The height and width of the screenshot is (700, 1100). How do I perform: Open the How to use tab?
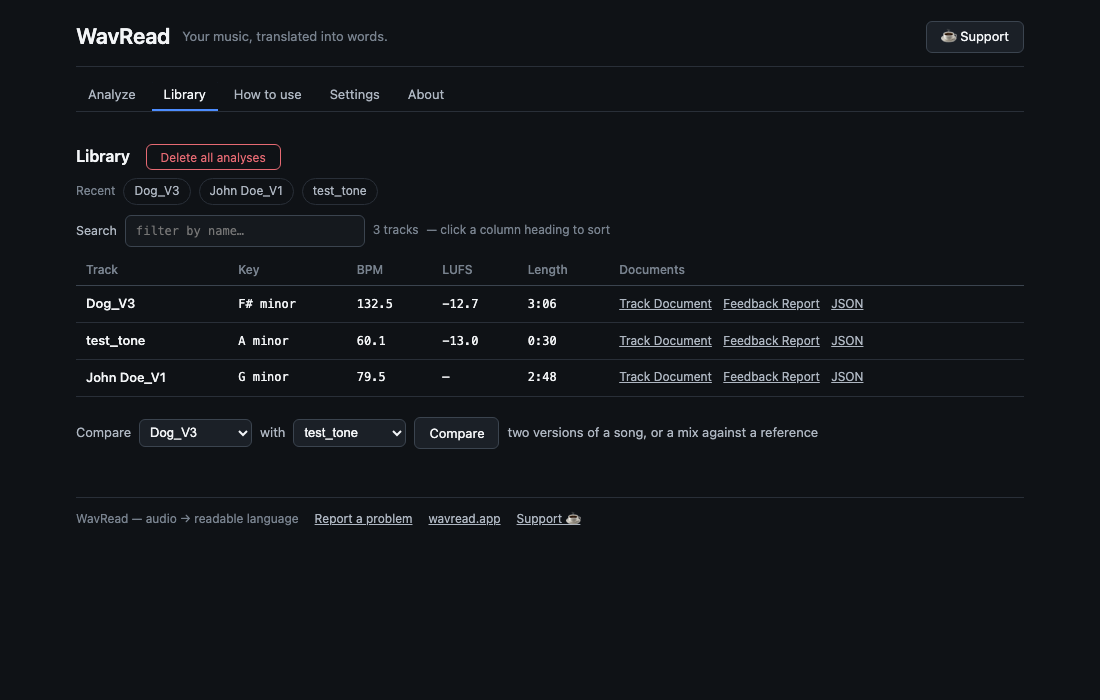pyautogui.click(x=267, y=95)
